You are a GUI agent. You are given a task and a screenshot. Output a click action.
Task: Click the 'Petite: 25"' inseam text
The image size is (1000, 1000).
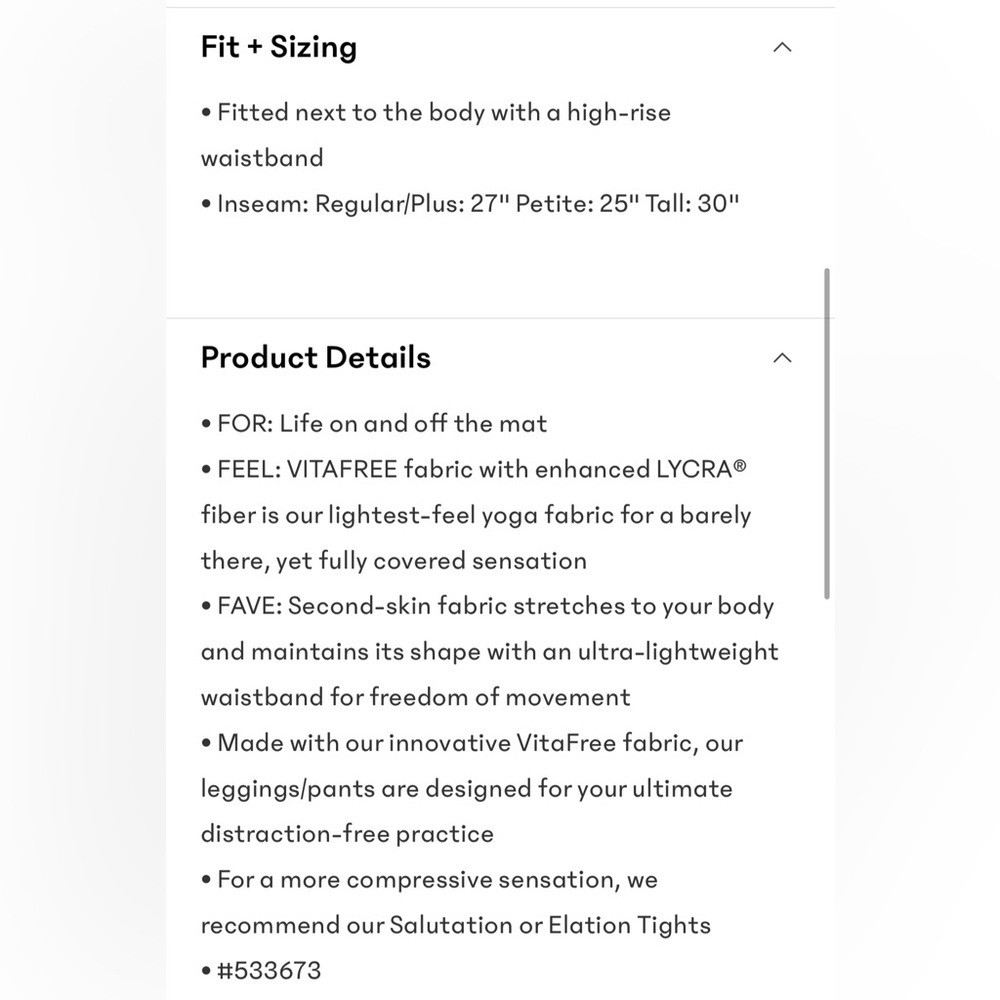click(577, 204)
